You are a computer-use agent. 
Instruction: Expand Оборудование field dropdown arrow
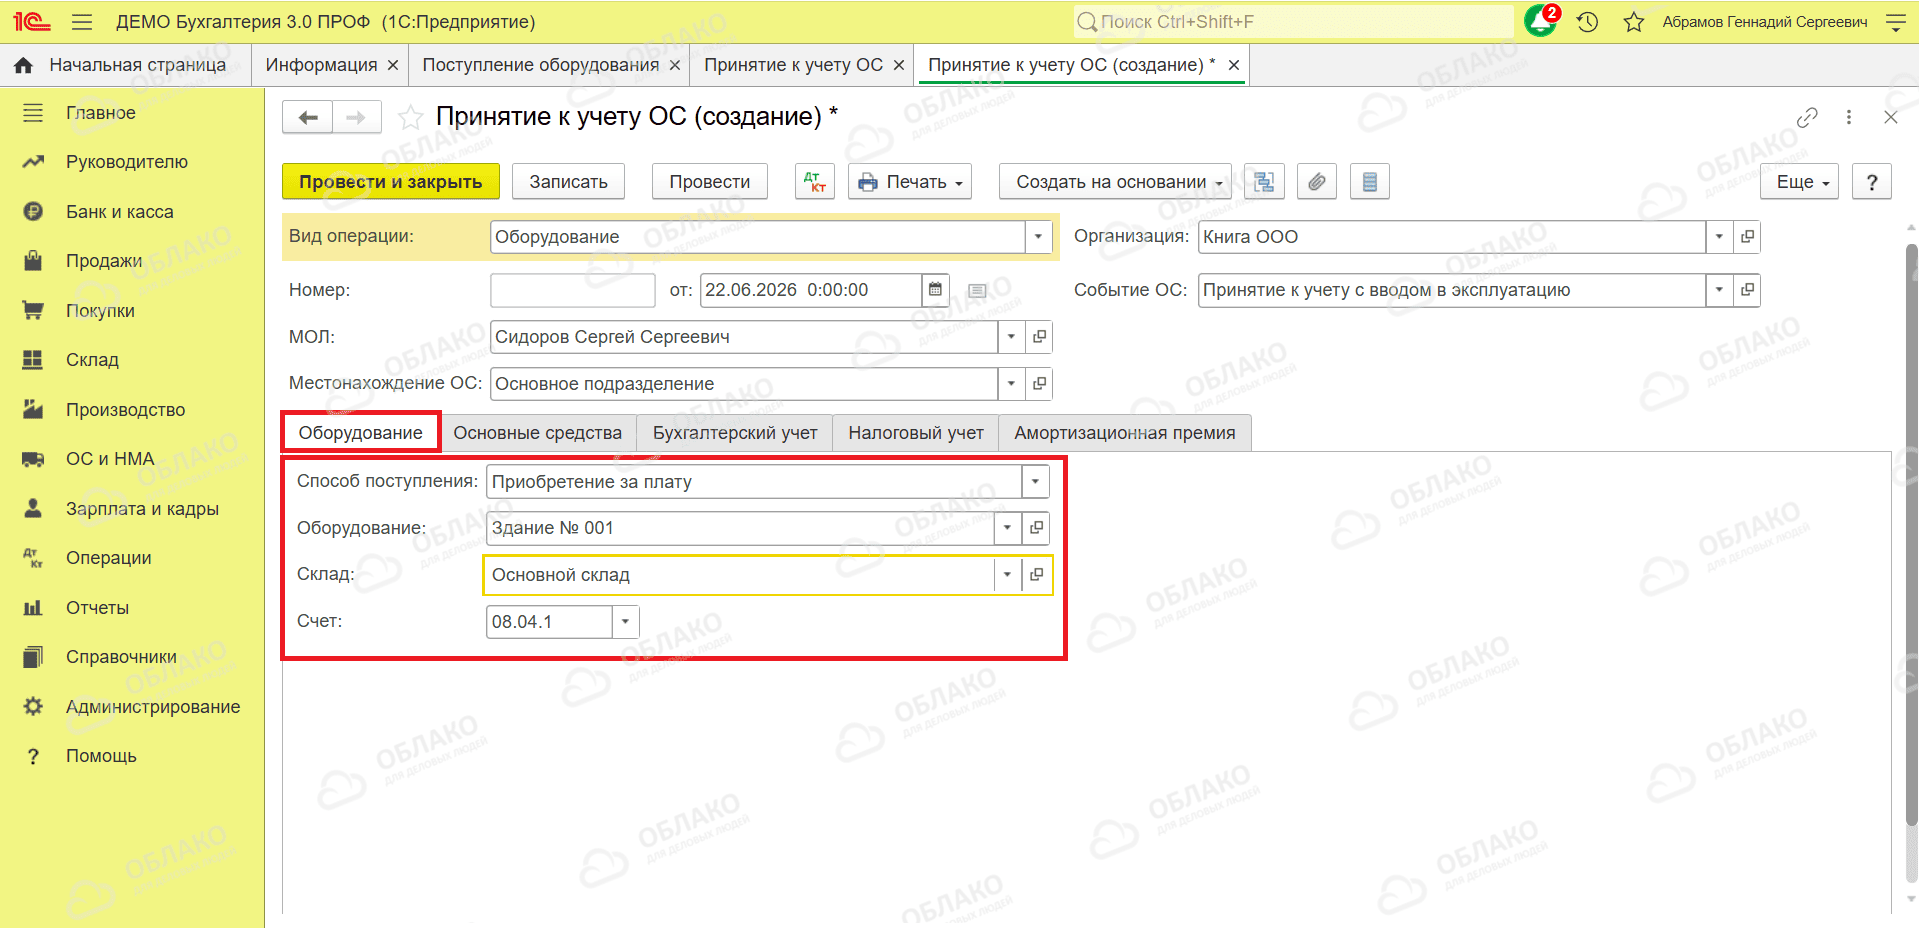pos(1008,528)
